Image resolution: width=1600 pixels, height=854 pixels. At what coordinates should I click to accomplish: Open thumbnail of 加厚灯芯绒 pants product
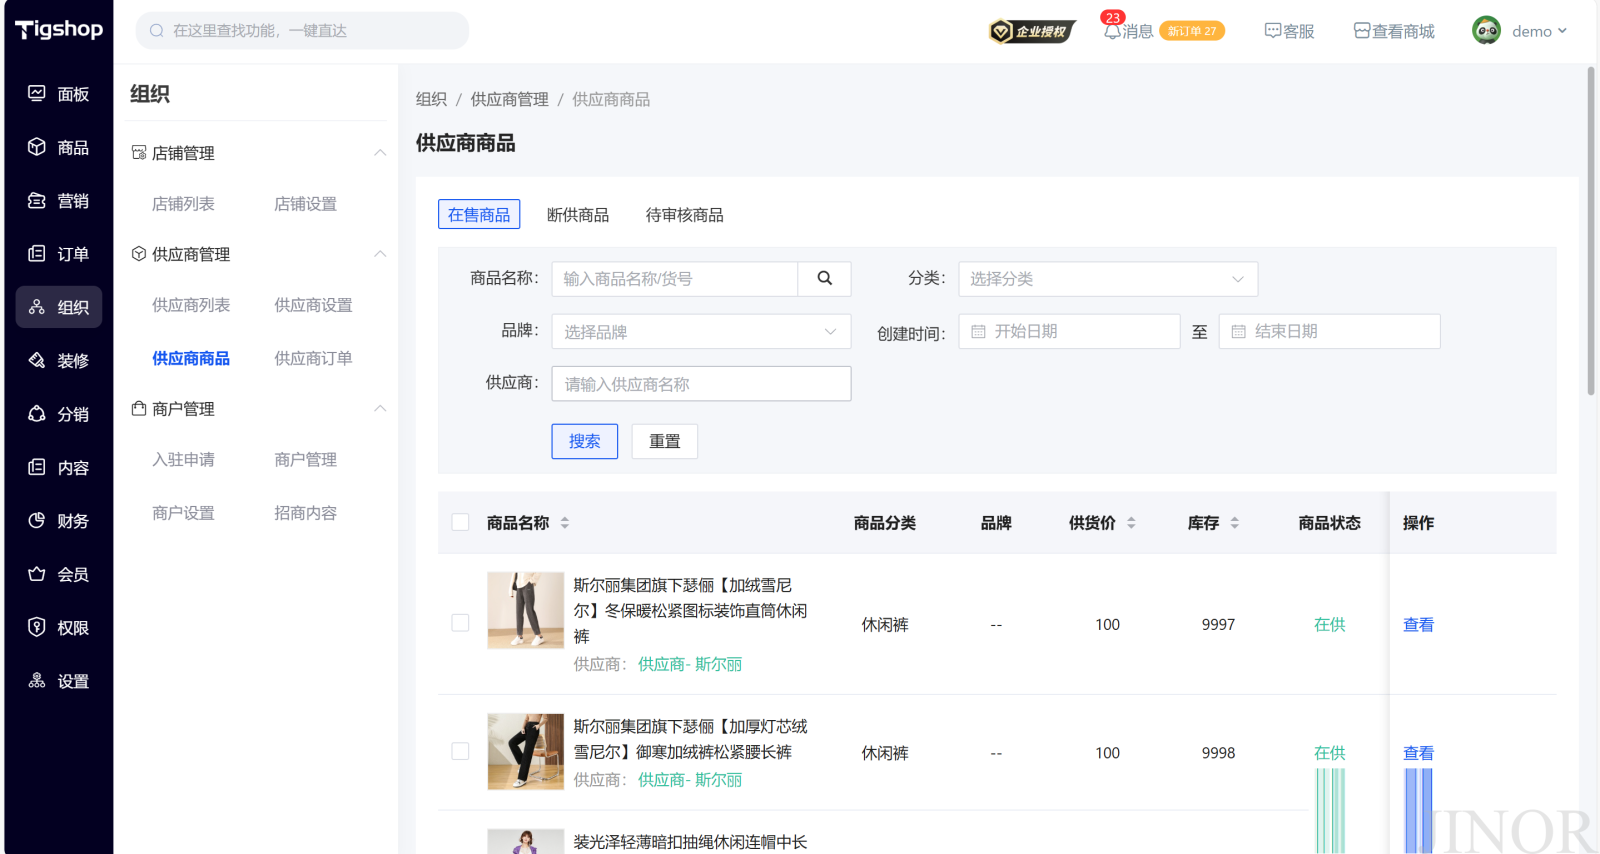526,752
